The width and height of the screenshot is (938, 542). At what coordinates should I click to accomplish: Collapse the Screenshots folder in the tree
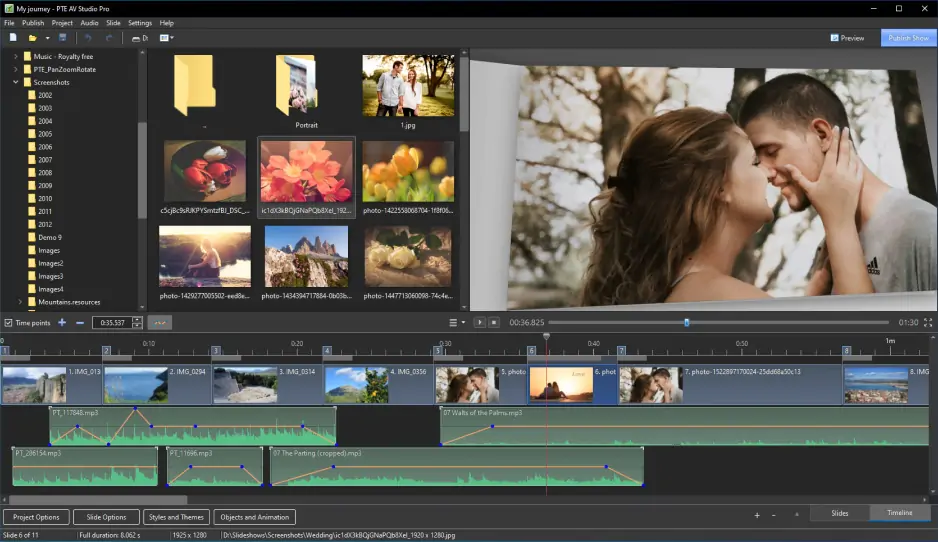(x=16, y=82)
